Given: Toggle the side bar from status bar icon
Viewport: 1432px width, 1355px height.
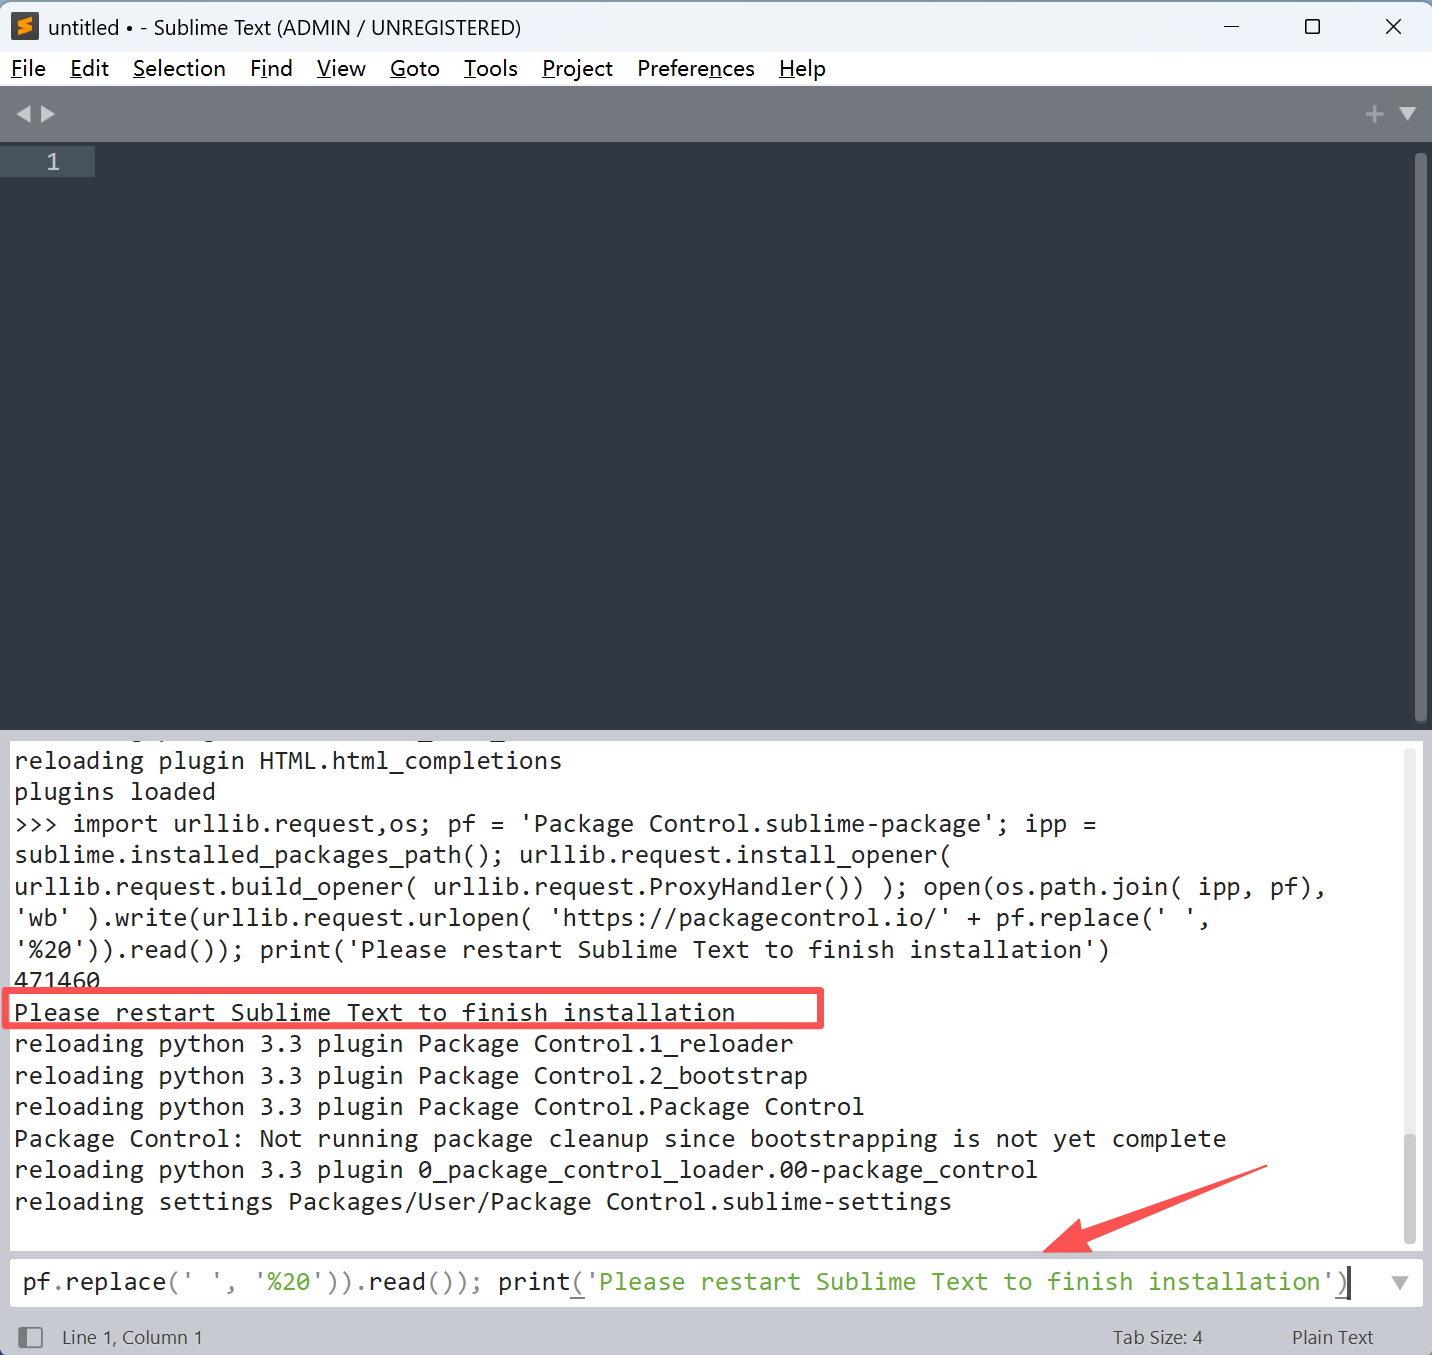Looking at the screenshot, I should [31, 1337].
